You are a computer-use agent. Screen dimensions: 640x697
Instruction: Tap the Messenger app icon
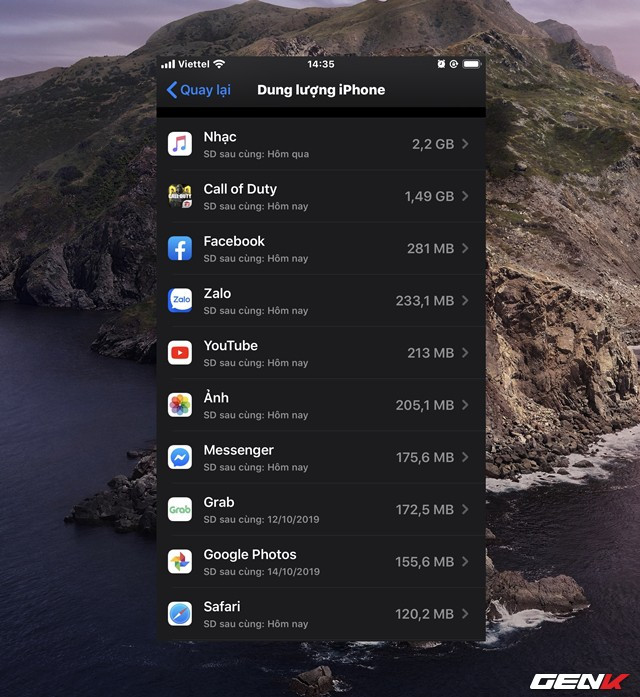[x=180, y=457]
